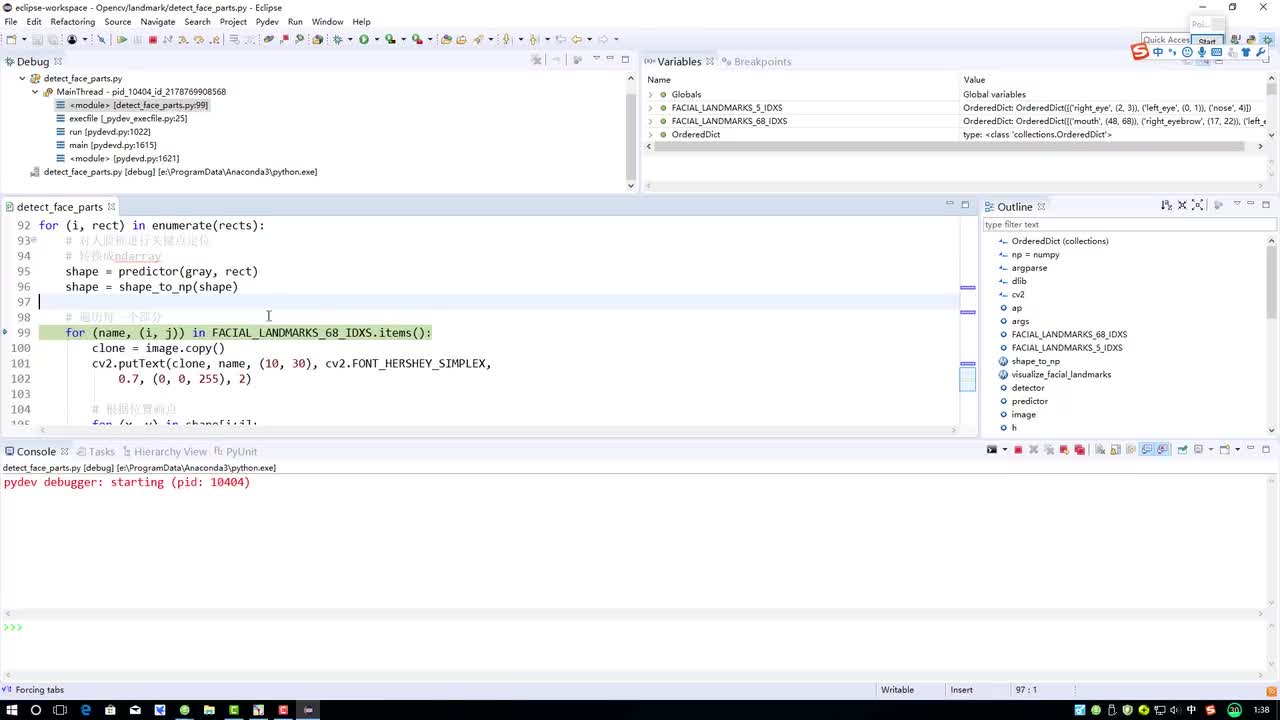Close the Console view tab

click(x=65, y=452)
